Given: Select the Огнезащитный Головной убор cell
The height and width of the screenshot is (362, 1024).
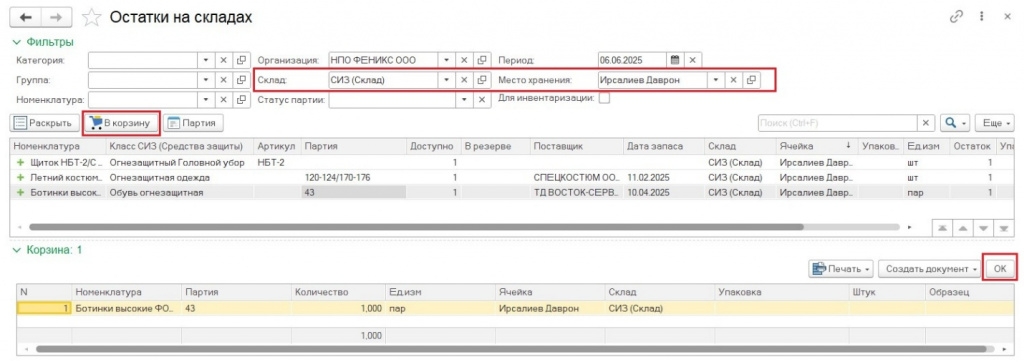Looking at the screenshot, I should [x=180, y=162].
